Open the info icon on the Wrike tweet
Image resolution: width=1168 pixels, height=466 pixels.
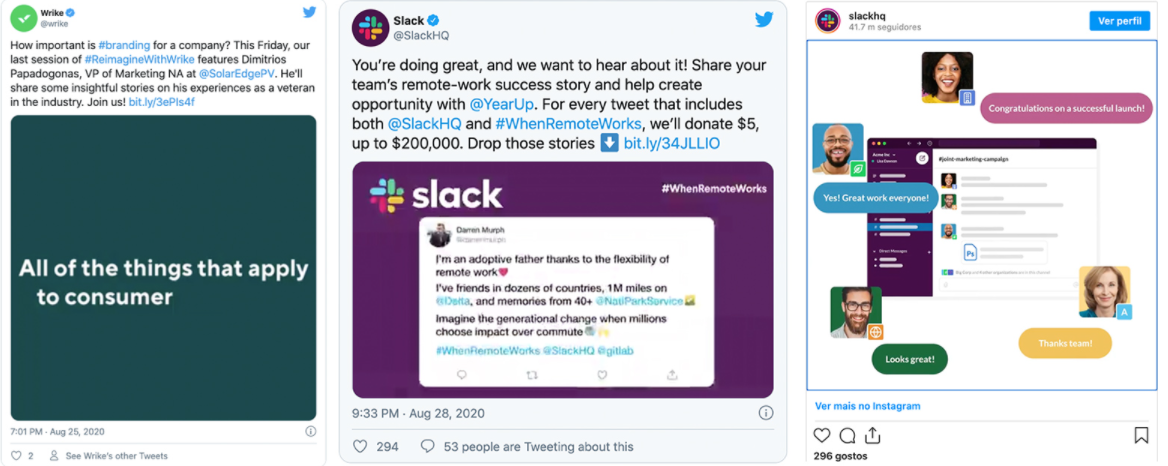[310, 432]
